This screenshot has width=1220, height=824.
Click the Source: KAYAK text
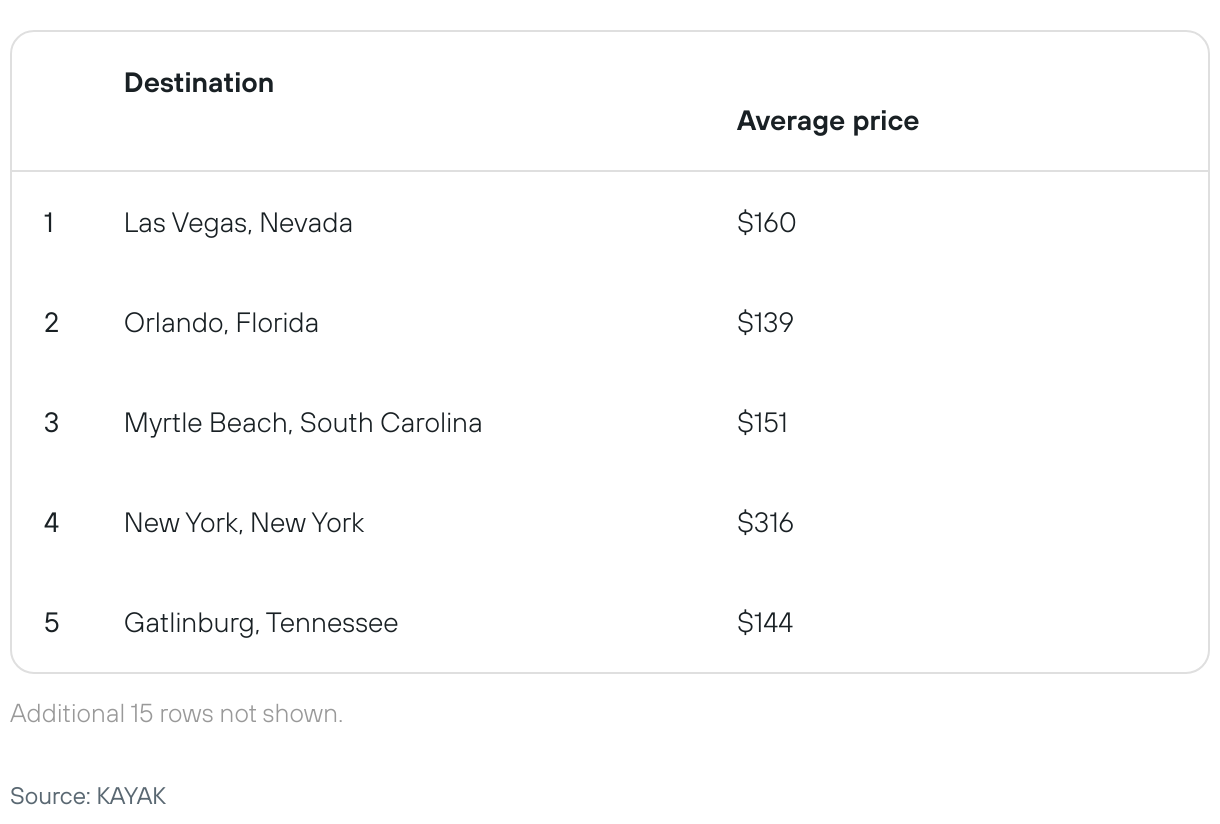[x=88, y=796]
